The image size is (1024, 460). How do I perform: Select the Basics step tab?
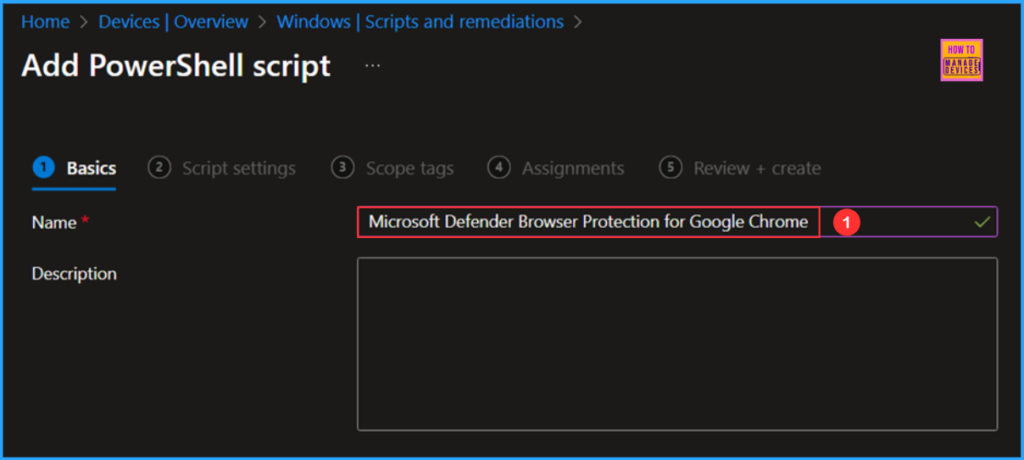pyautogui.click(x=74, y=169)
